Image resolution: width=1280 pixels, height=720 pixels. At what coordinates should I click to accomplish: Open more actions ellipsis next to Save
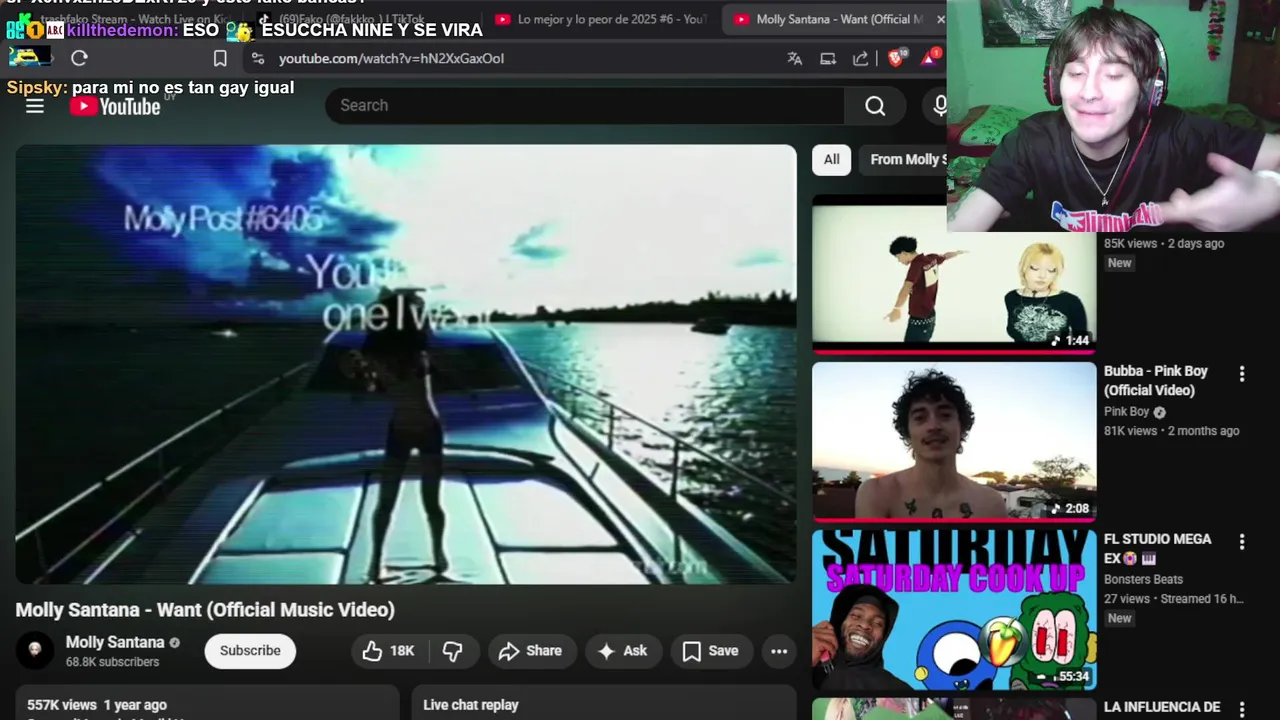tap(779, 651)
